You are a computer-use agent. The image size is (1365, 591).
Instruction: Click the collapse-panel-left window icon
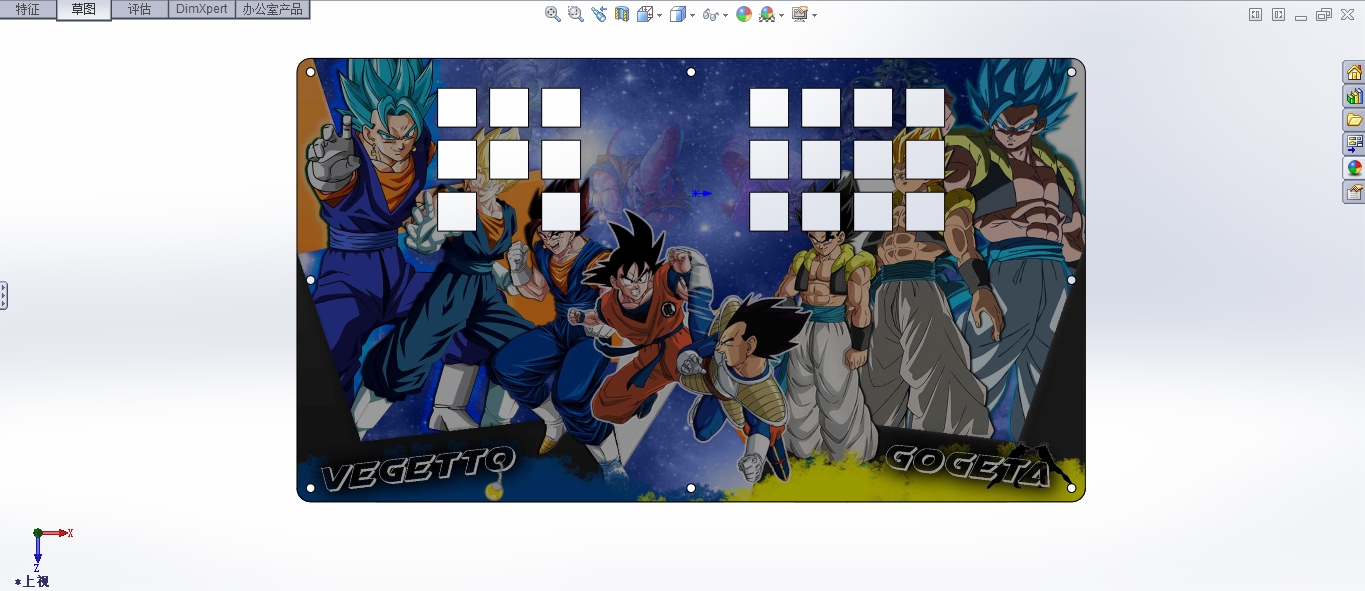point(1255,14)
